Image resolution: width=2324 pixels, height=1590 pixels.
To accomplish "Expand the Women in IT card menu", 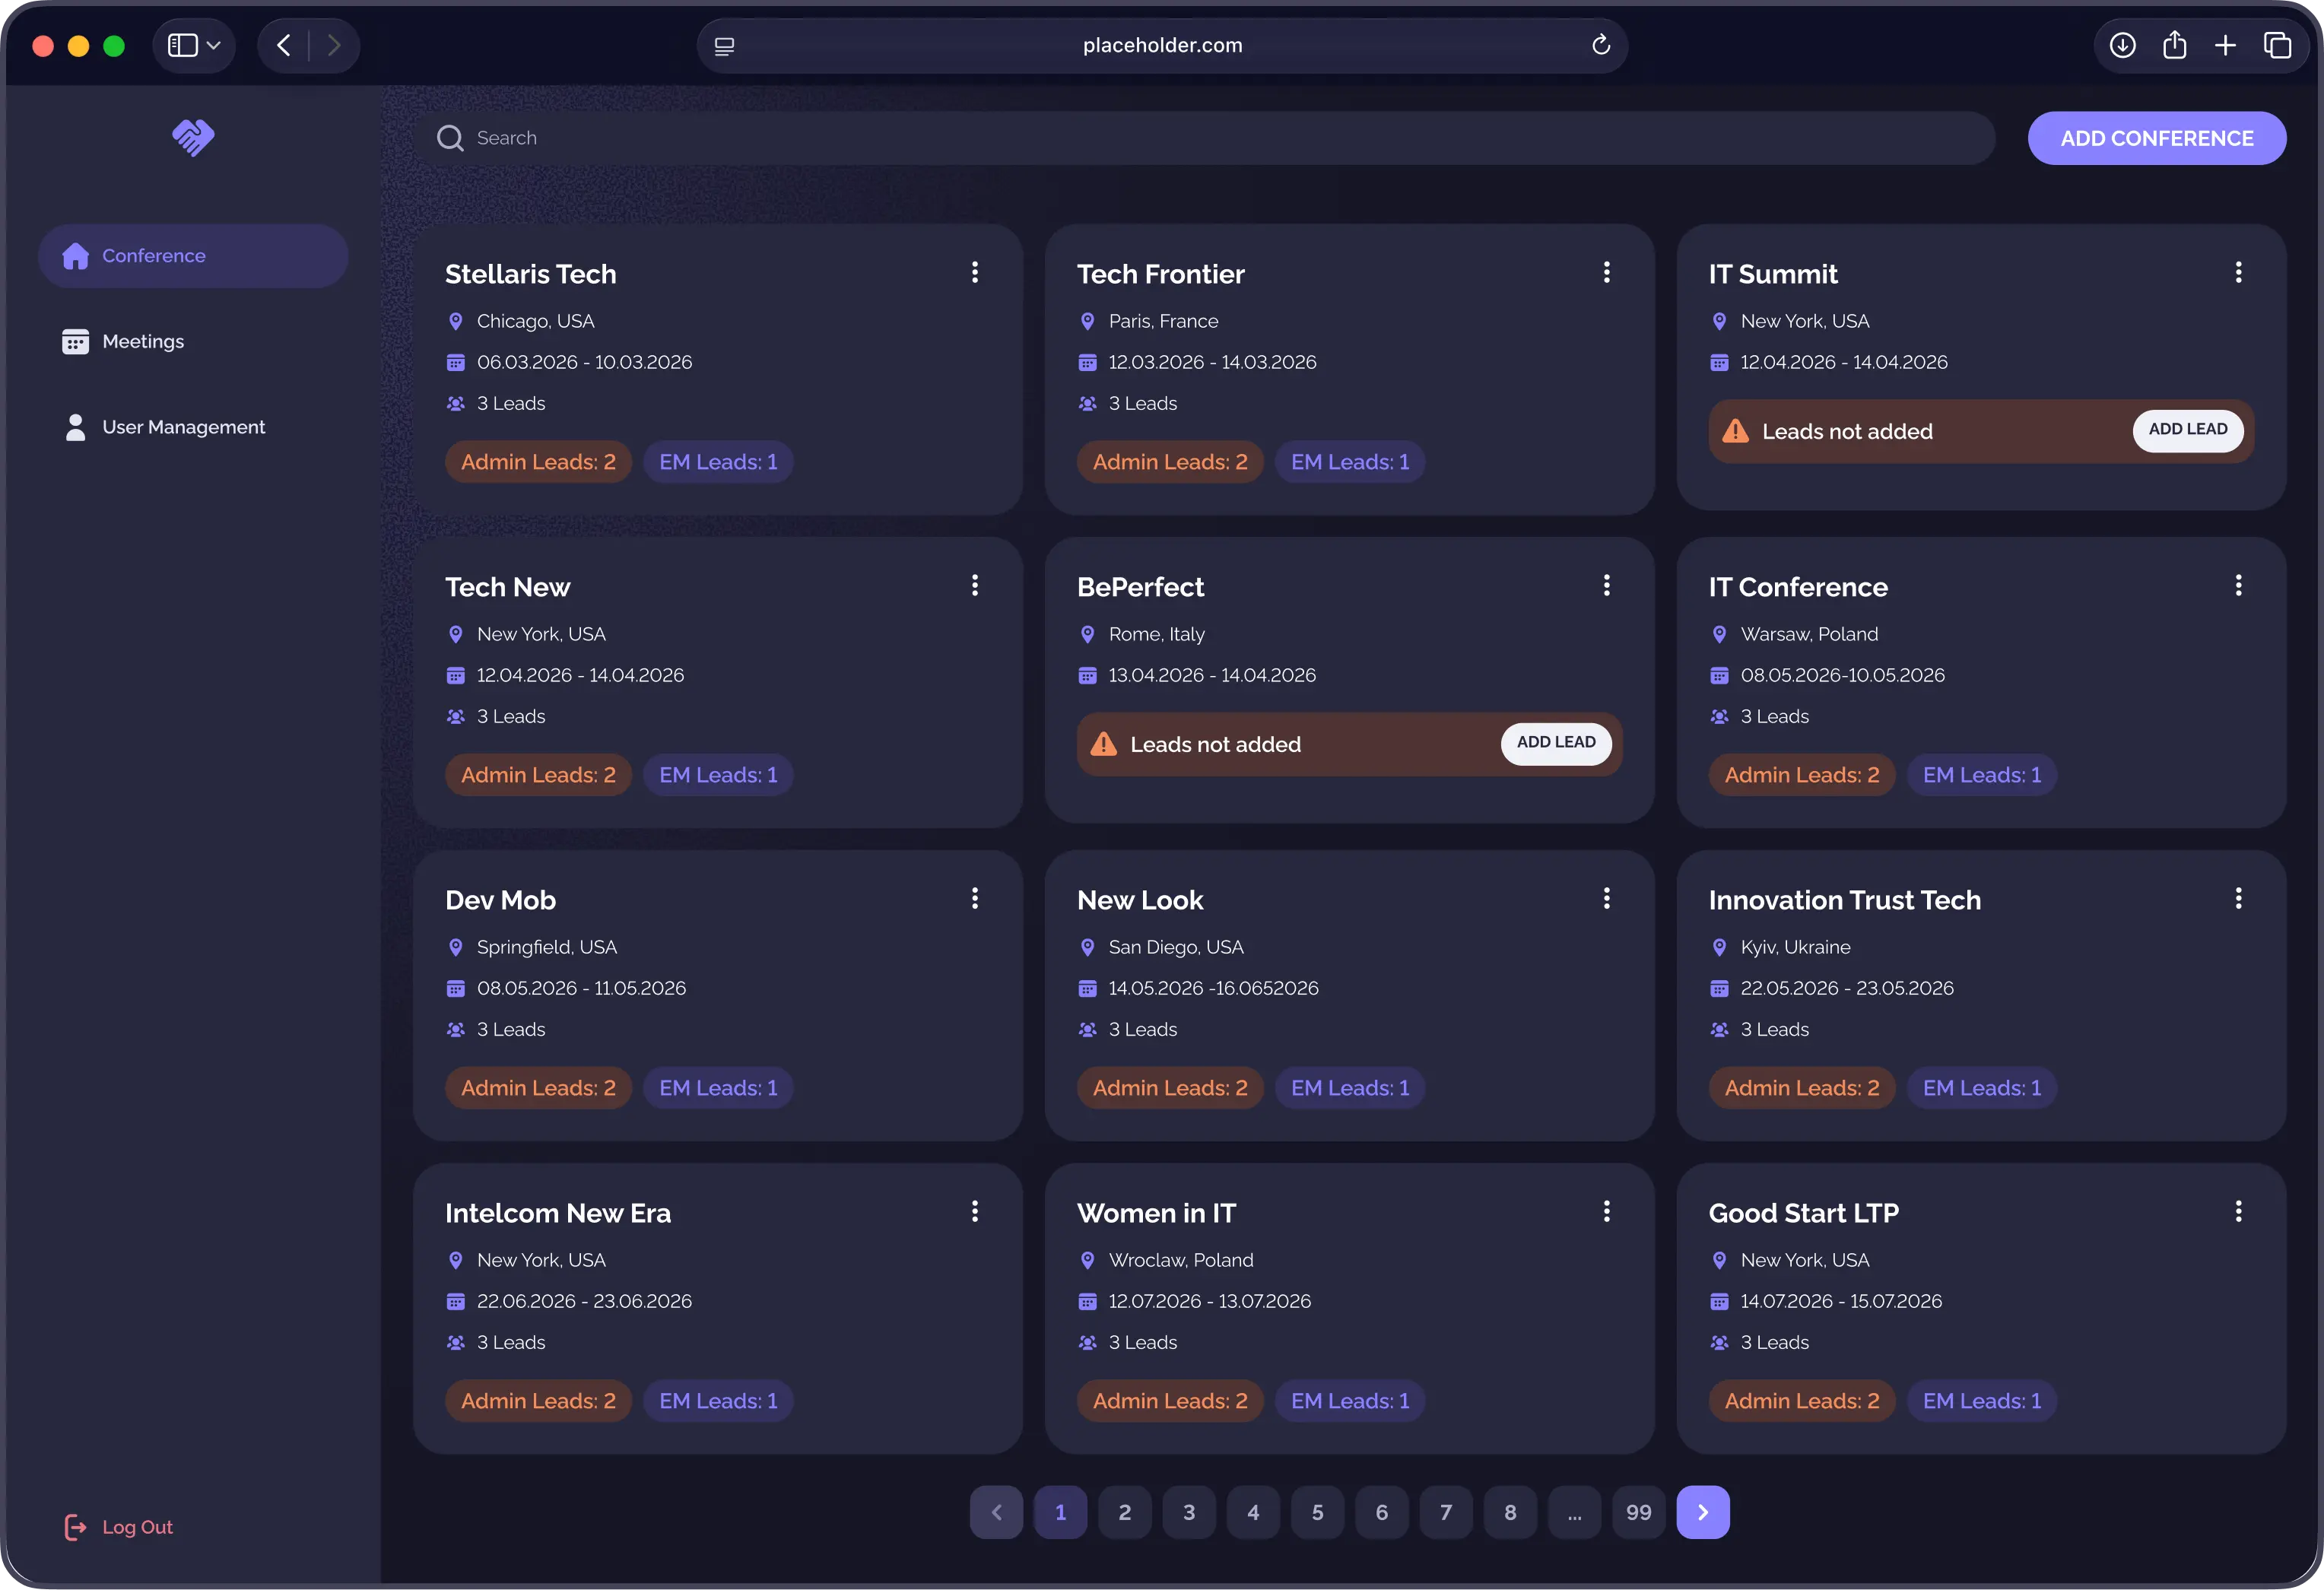I will (x=1606, y=1211).
